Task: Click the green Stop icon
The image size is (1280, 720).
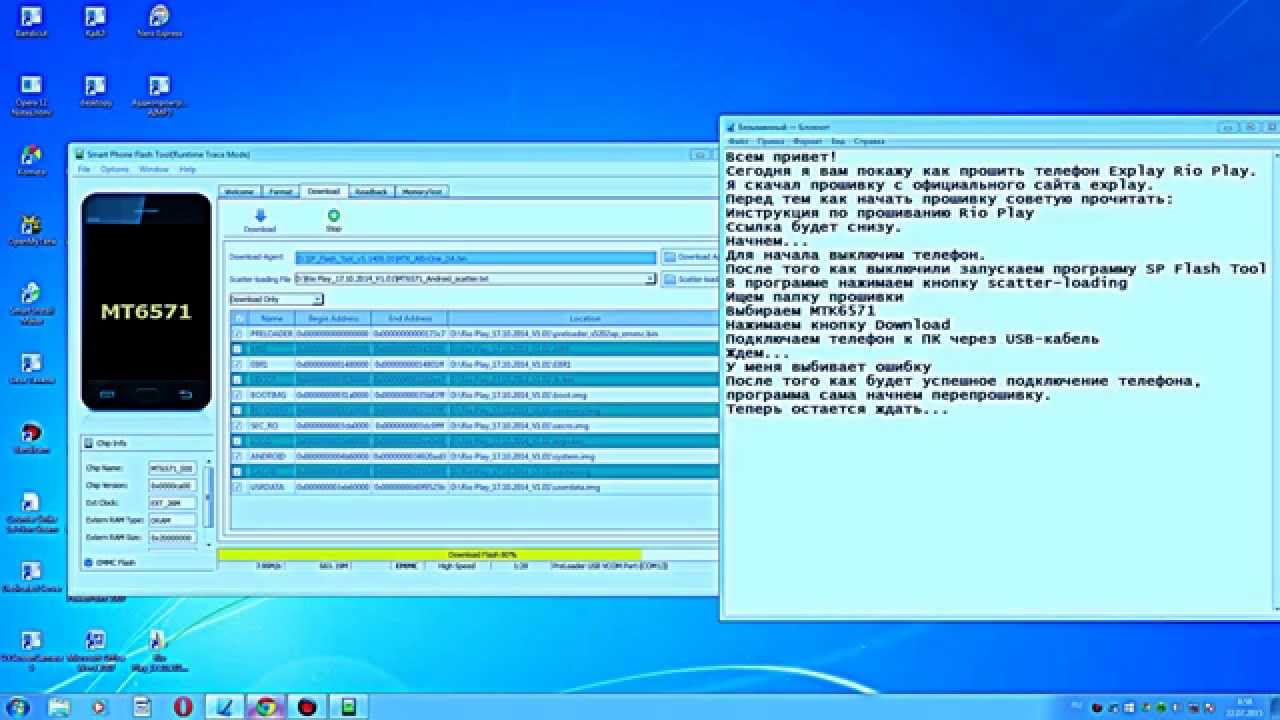Action: (333, 215)
